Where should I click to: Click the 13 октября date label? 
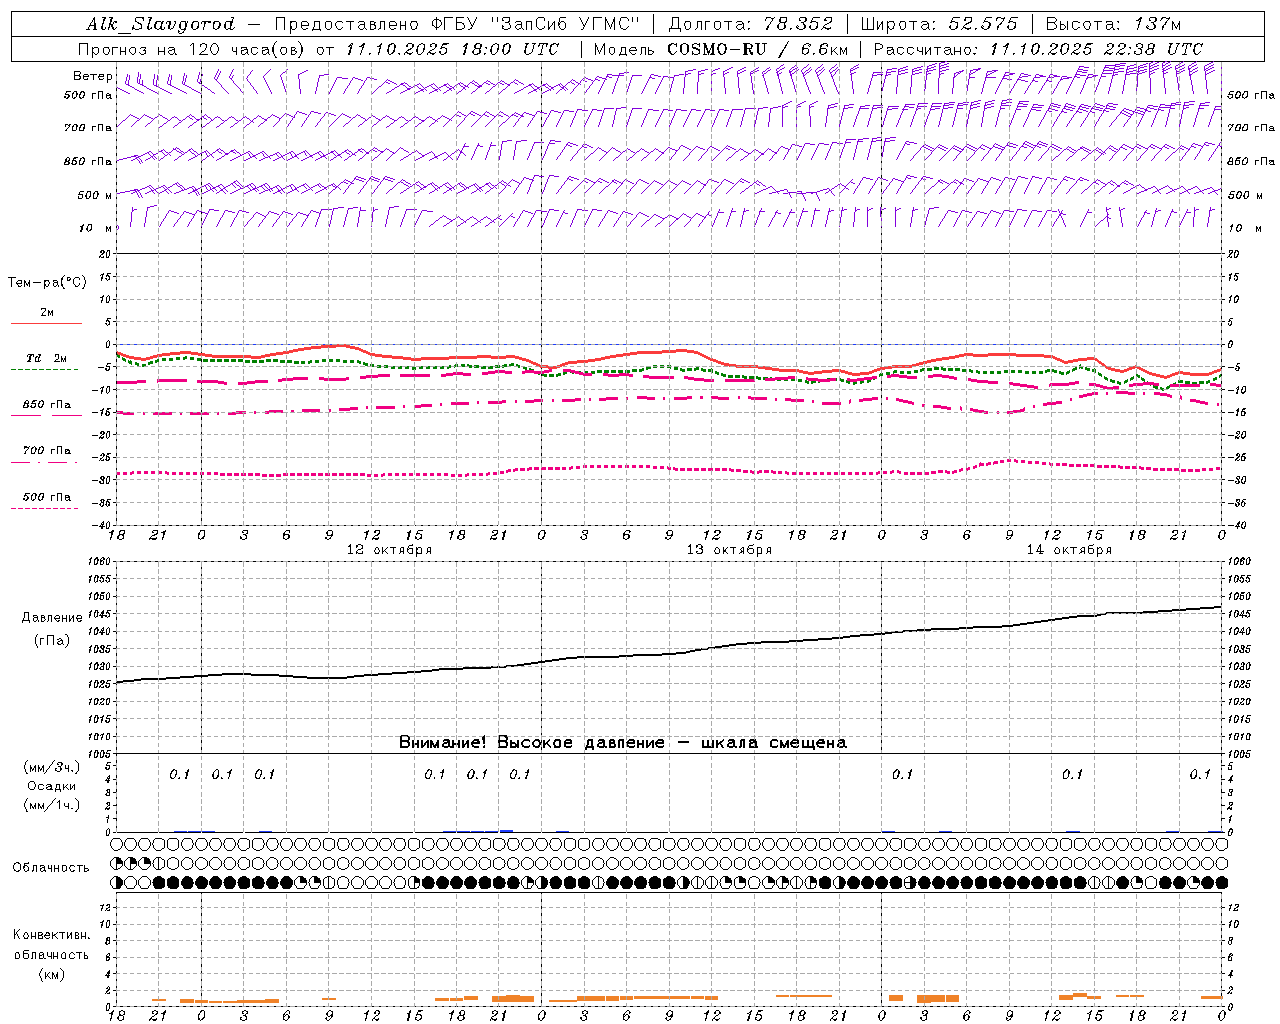[729, 550]
